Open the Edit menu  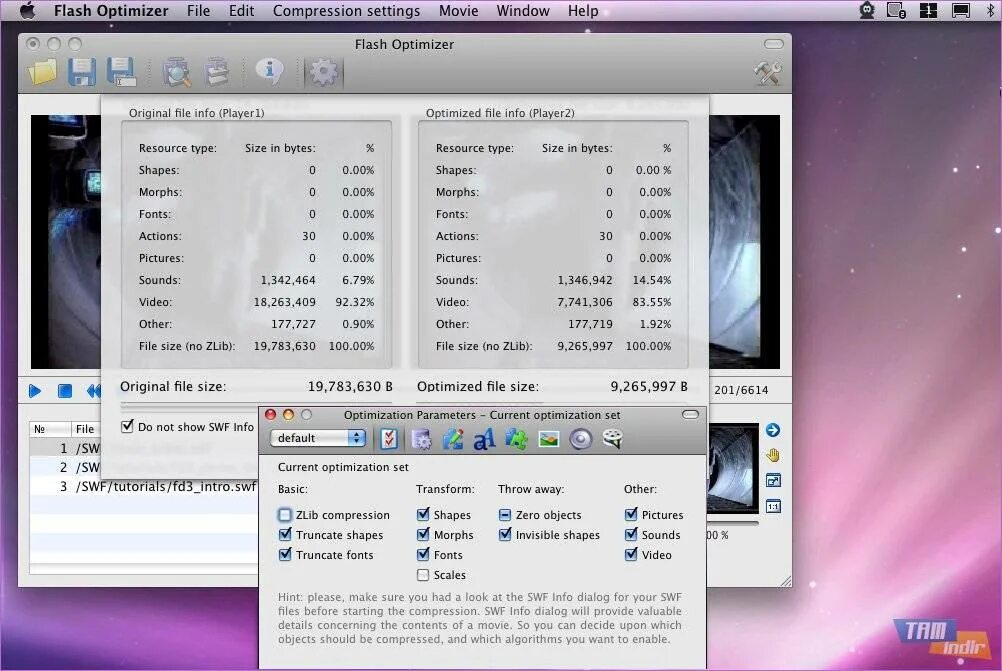pyautogui.click(x=242, y=11)
